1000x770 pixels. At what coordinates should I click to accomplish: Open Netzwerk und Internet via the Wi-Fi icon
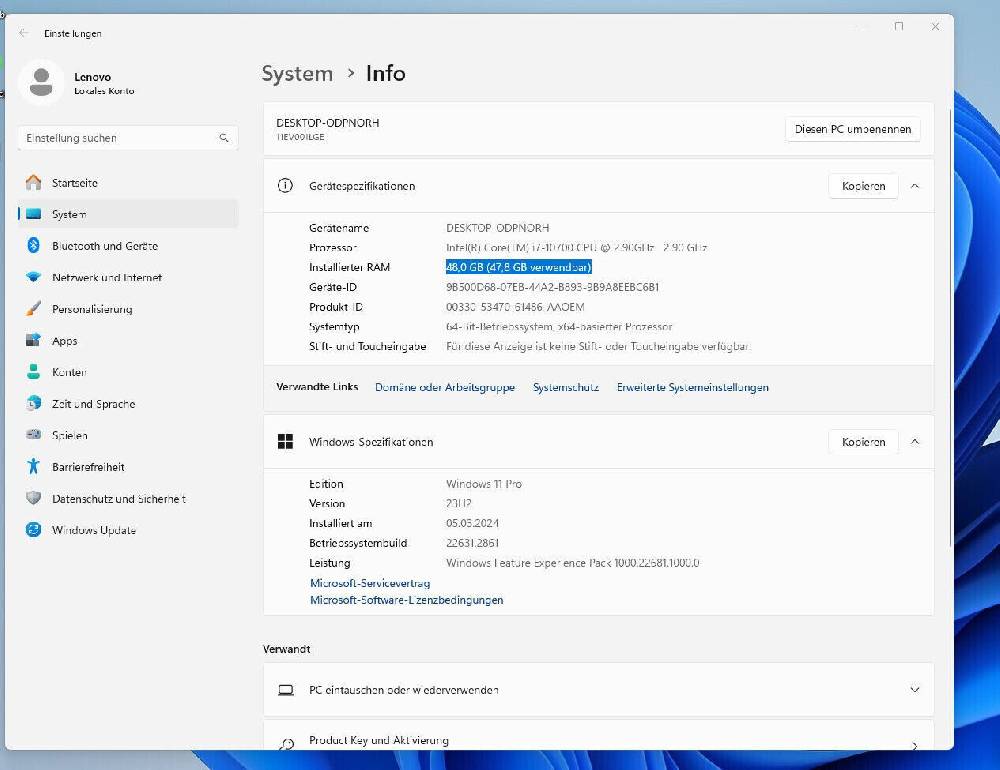(x=34, y=278)
